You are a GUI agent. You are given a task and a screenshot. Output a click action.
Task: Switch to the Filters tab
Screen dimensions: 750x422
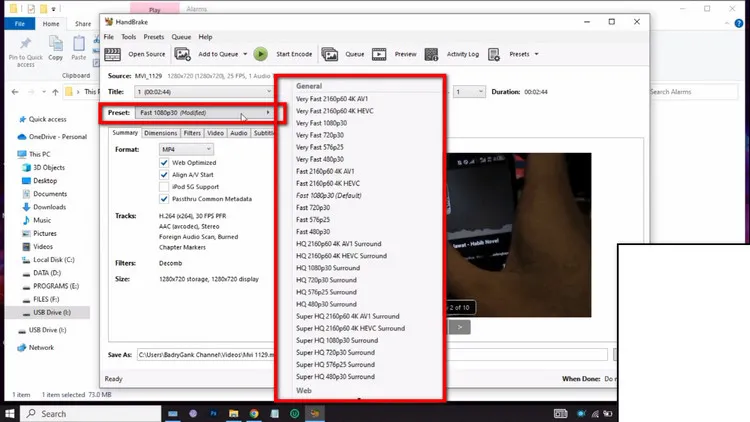[192, 133]
